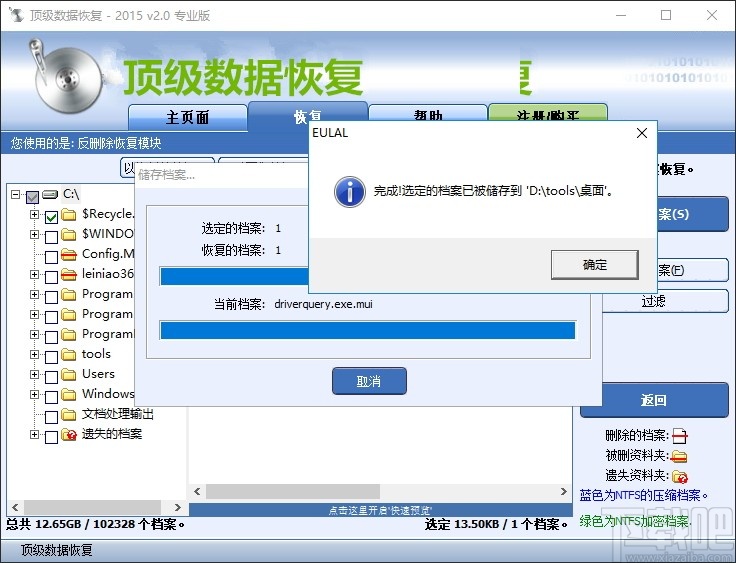Click the 总共 12.65GB status text
This screenshot has height=563, width=736.
tap(95, 524)
